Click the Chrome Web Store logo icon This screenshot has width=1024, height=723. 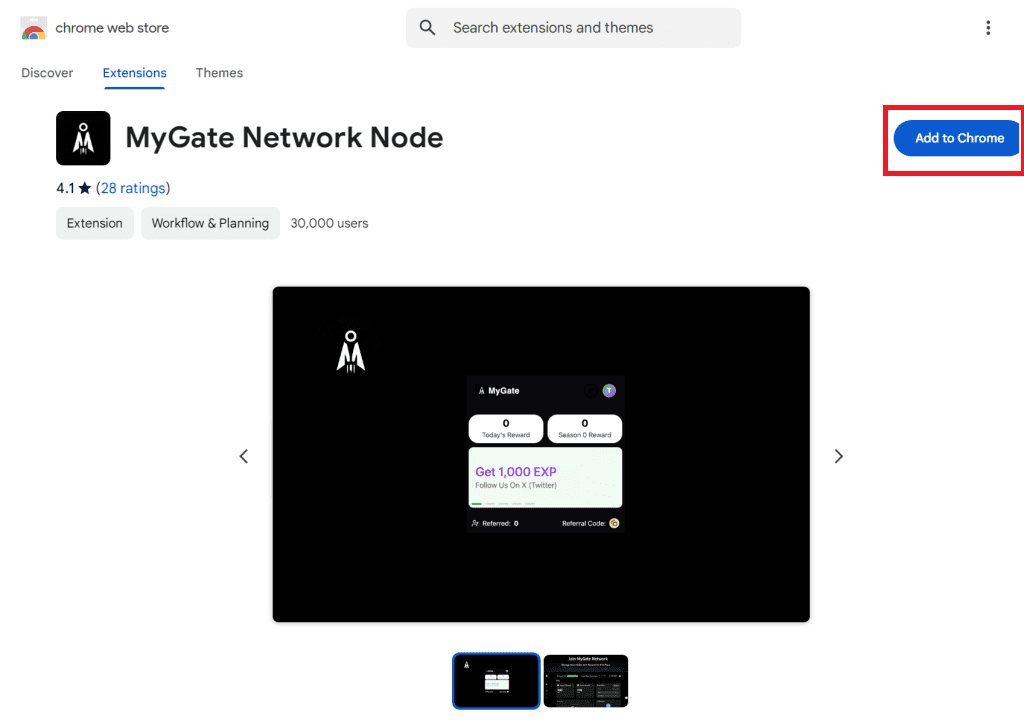point(33,28)
